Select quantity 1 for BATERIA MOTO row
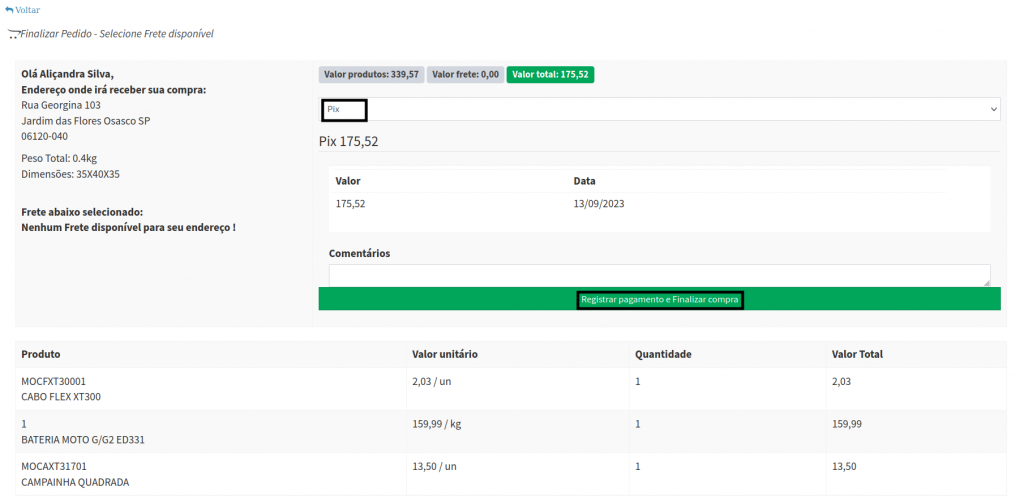Viewport: 1024px width, 496px height. tap(638, 424)
